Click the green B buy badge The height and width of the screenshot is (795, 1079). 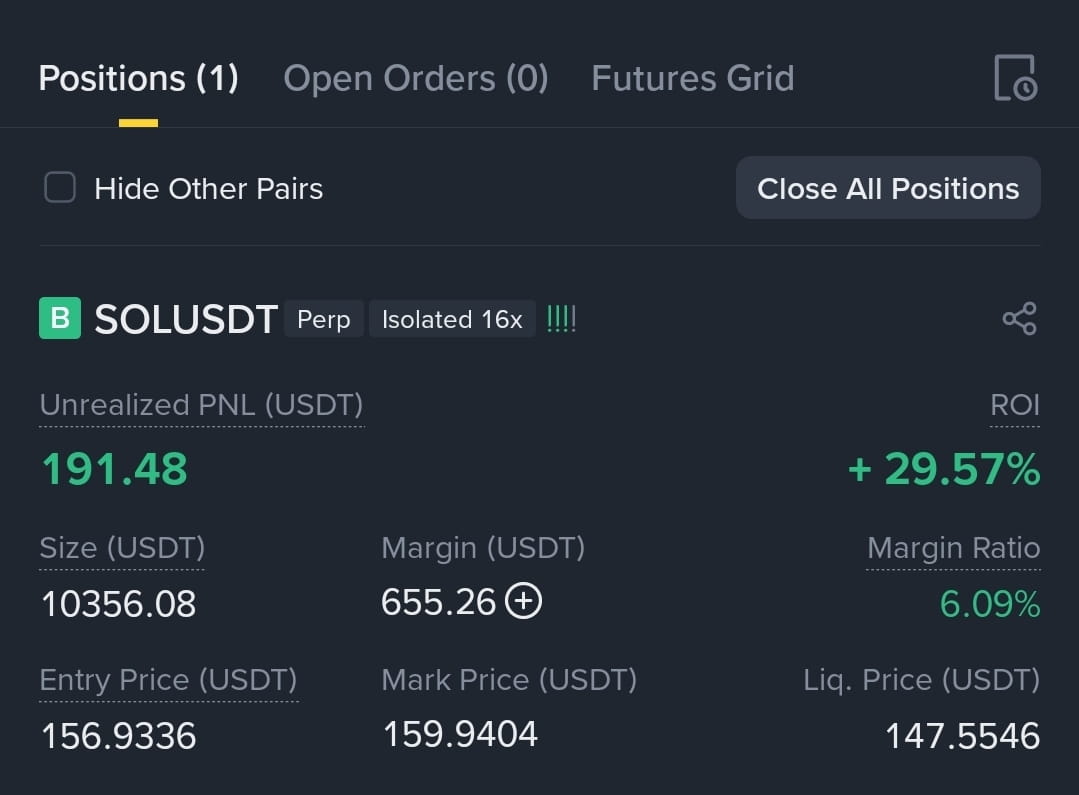(60, 318)
